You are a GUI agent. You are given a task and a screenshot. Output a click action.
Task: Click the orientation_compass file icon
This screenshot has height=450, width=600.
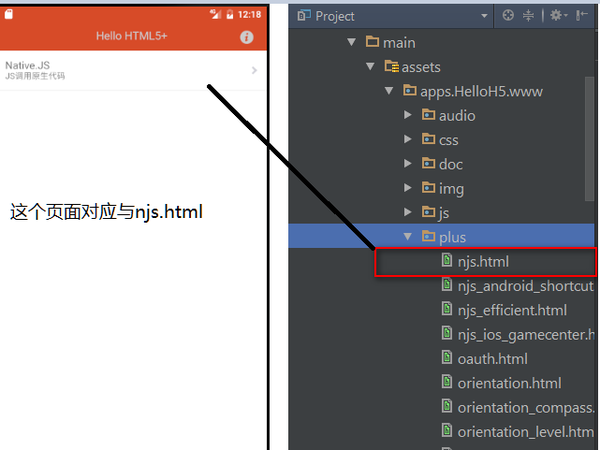(447, 406)
